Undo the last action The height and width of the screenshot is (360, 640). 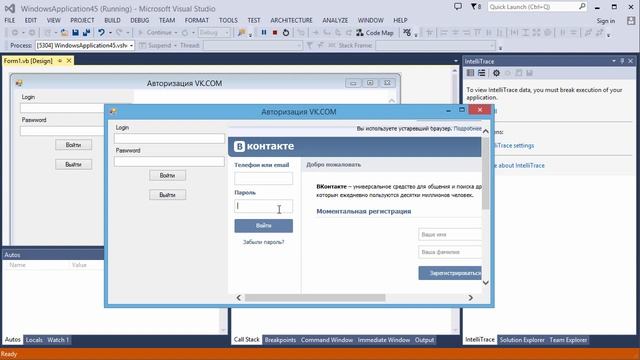coord(101,33)
